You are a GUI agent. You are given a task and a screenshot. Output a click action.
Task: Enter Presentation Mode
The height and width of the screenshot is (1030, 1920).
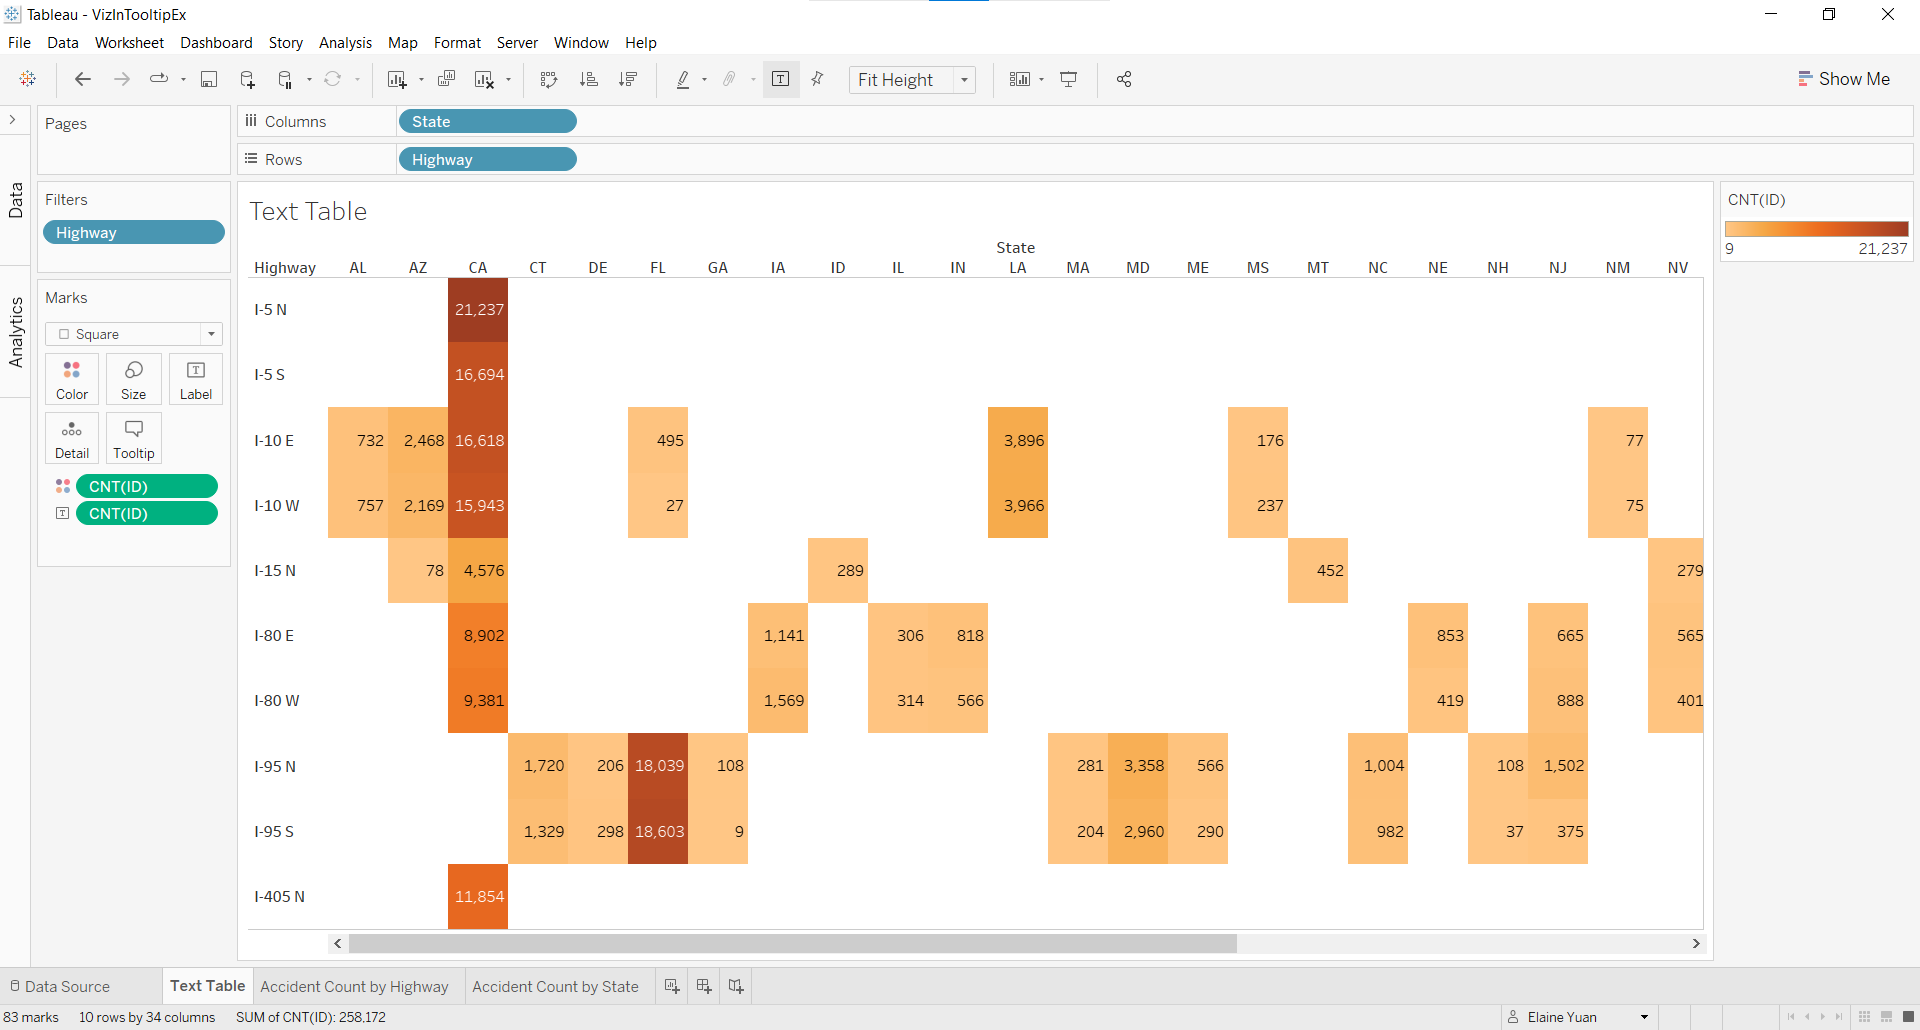(x=1069, y=79)
